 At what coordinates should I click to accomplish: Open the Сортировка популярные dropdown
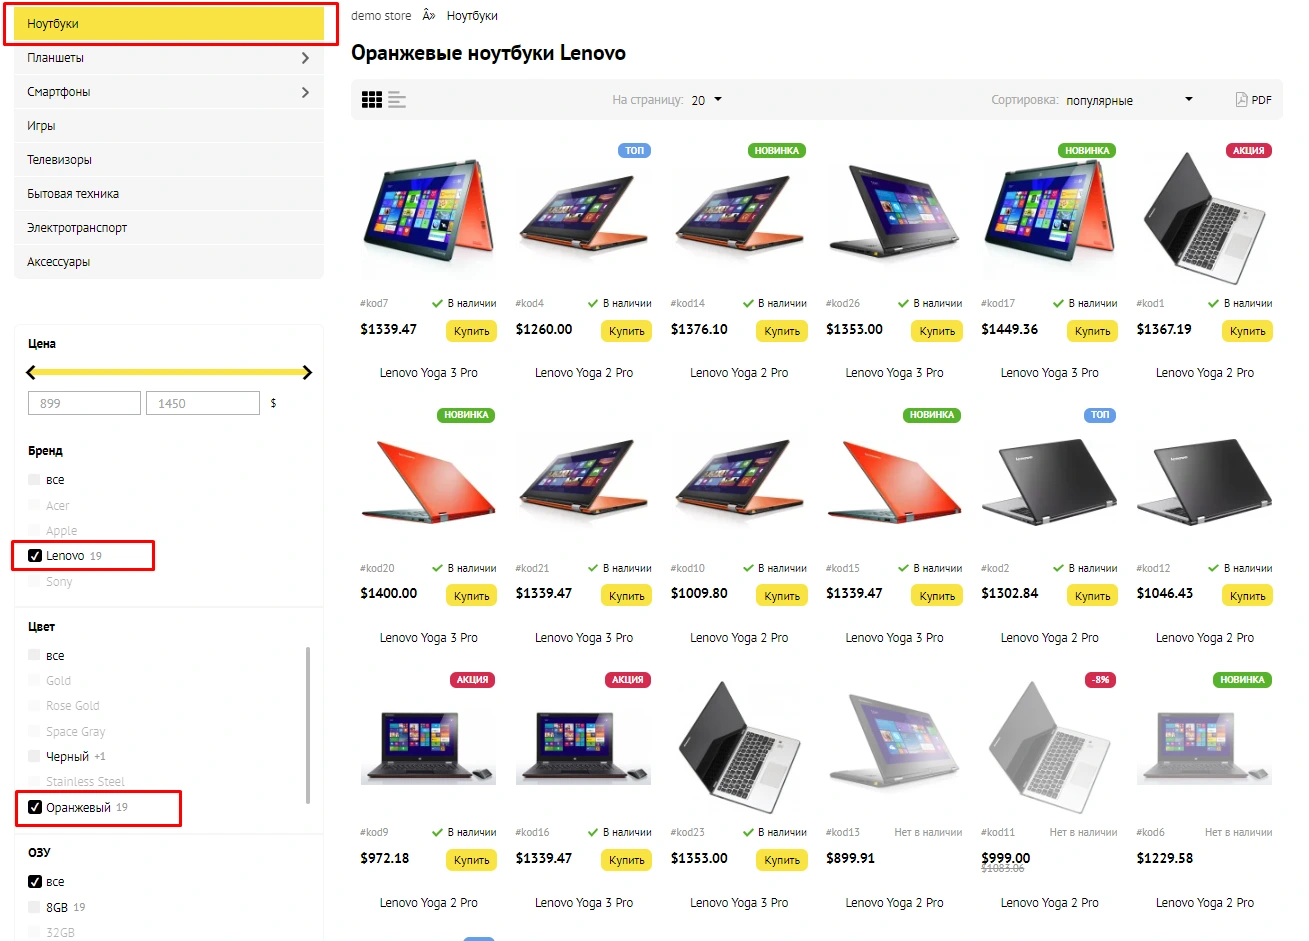click(1129, 100)
